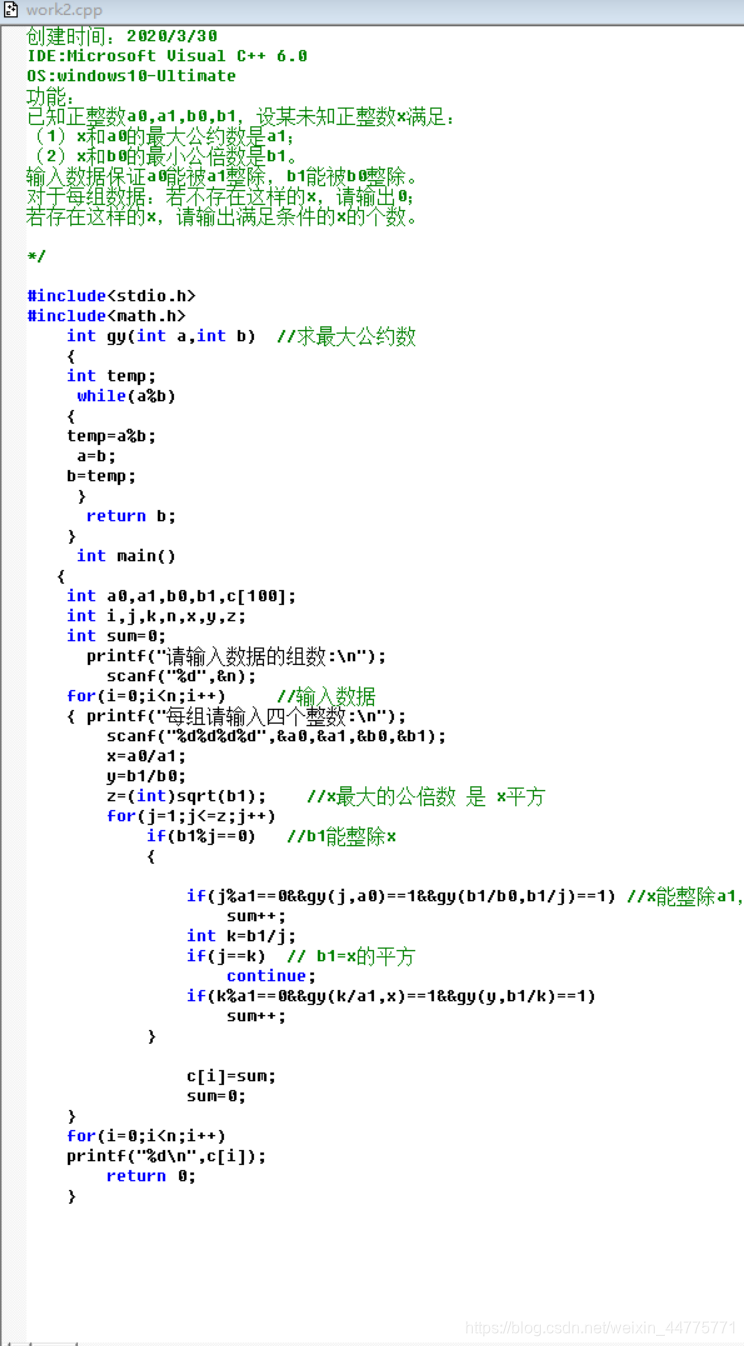Click the 'IDE:Microsoft Visual C++ 6.0' line
This screenshot has width=744, height=1346.
[167, 56]
